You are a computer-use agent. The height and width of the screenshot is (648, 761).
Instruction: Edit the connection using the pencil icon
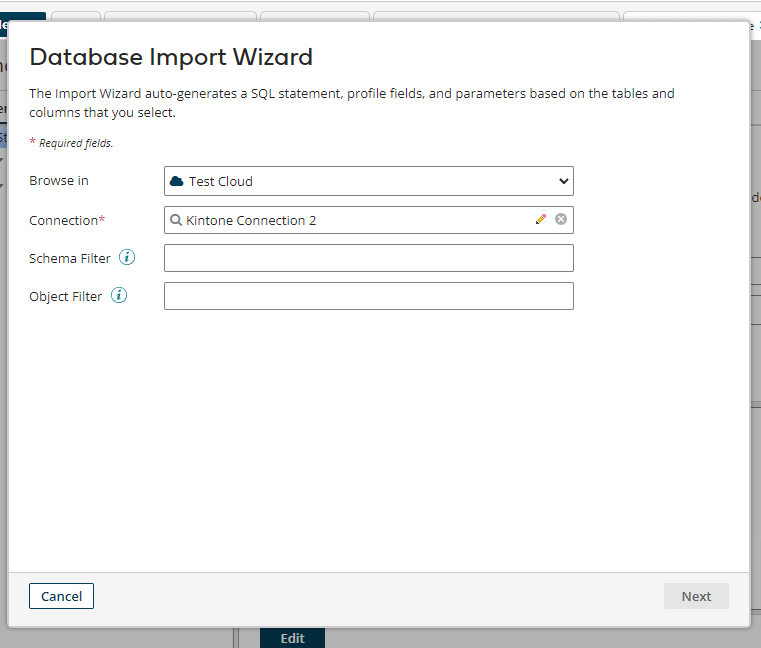pyautogui.click(x=541, y=219)
